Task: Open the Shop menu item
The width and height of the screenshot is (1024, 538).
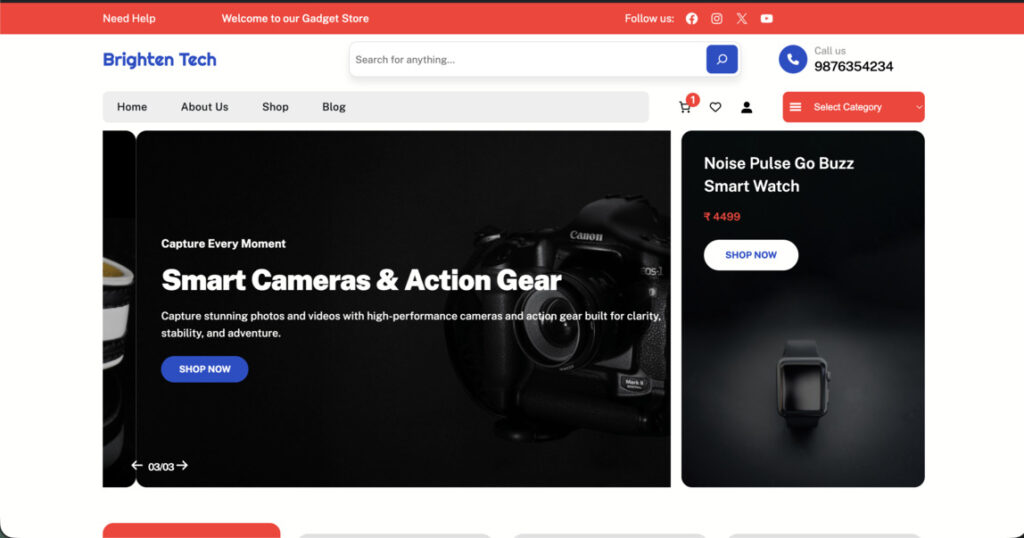Action: (275, 107)
